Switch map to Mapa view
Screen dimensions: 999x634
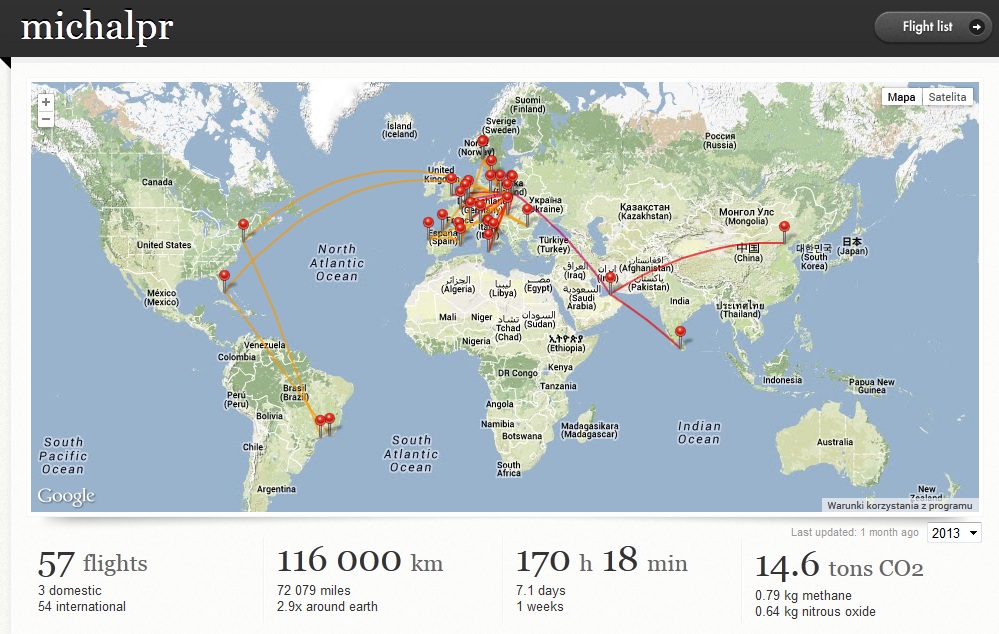[901, 97]
